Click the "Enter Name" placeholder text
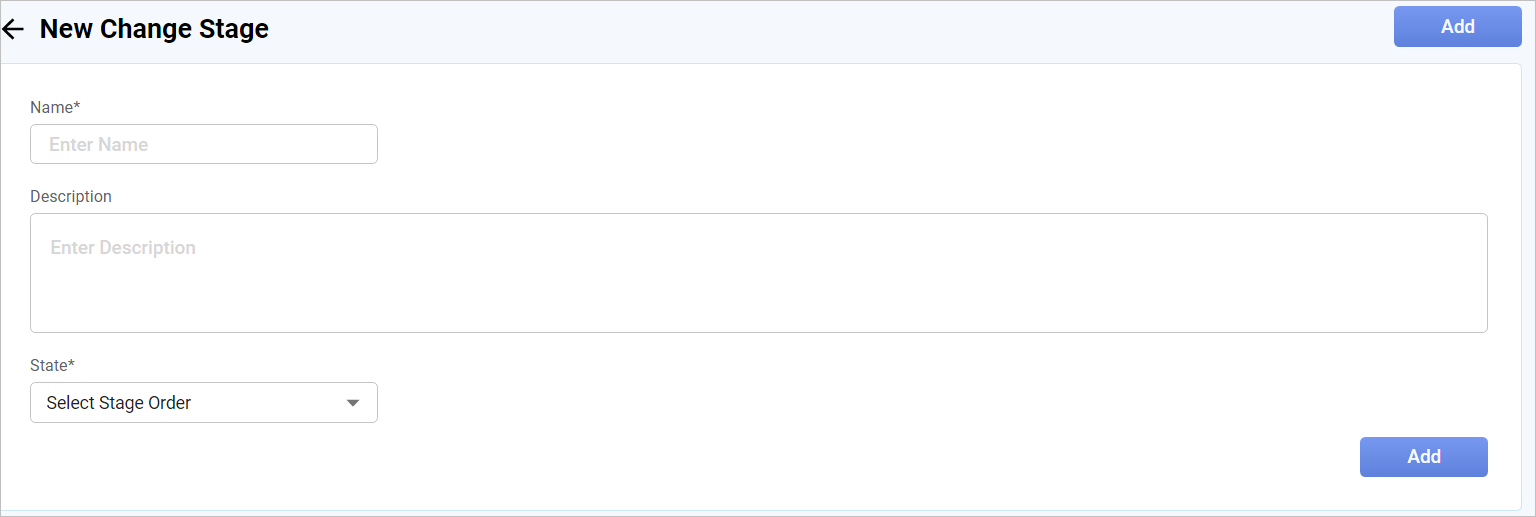The height and width of the screenshot is (517, 1536). 99,145
